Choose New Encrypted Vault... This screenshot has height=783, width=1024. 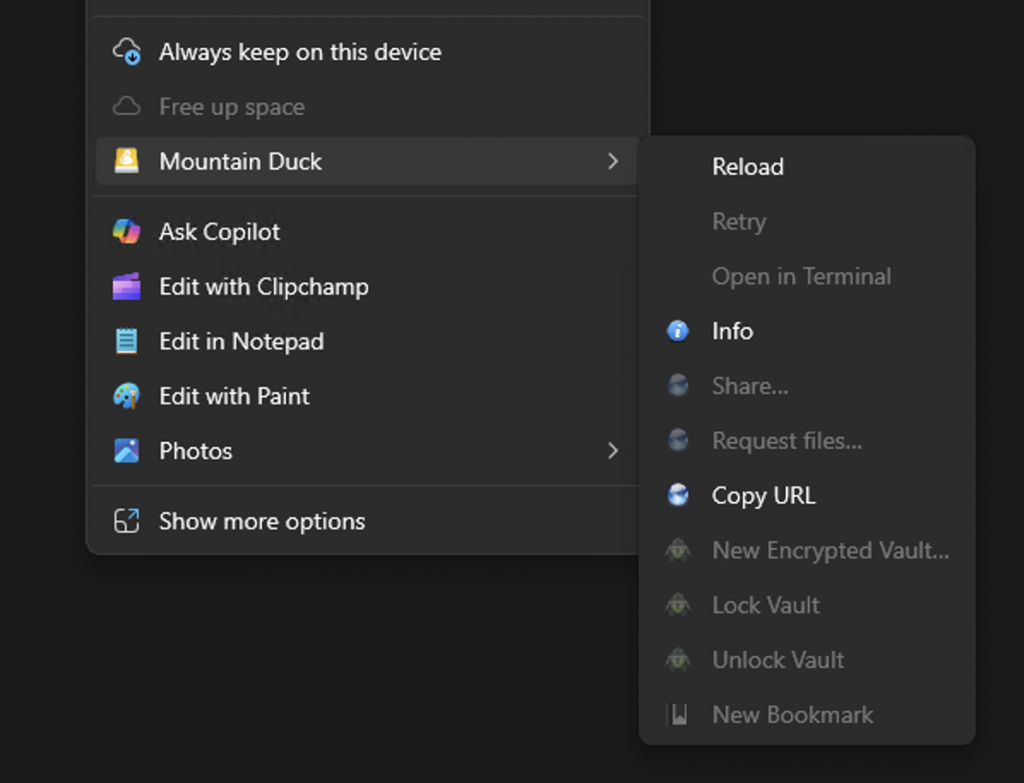click(807, 551)
